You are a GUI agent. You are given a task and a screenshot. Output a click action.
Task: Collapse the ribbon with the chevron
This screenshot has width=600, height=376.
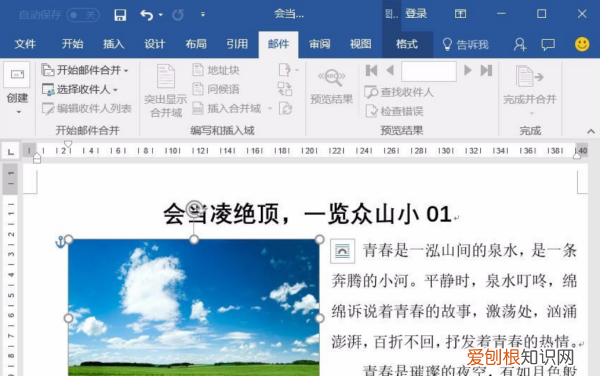(x=591, y=131)
